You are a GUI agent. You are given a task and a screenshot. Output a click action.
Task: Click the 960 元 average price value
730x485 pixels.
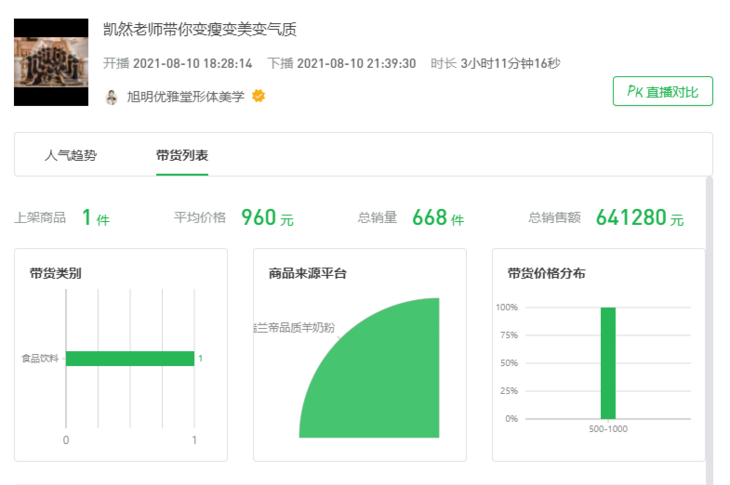click(x=267, y=217)
